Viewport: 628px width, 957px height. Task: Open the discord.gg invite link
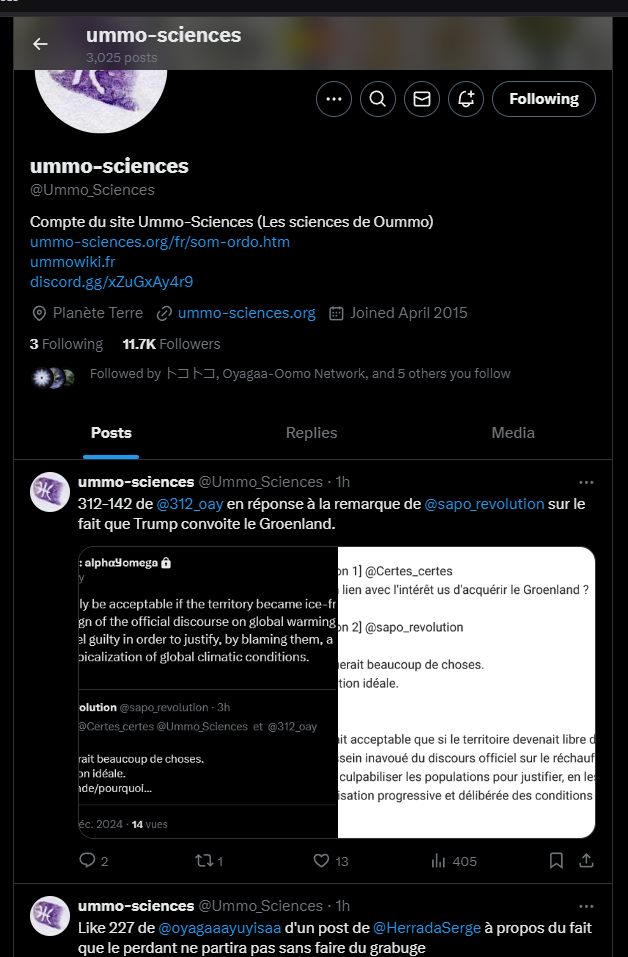pos(111,282)
